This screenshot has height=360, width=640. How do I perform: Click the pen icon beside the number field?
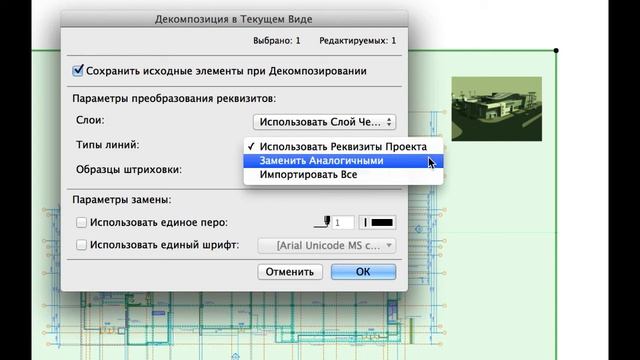(322, 222)
